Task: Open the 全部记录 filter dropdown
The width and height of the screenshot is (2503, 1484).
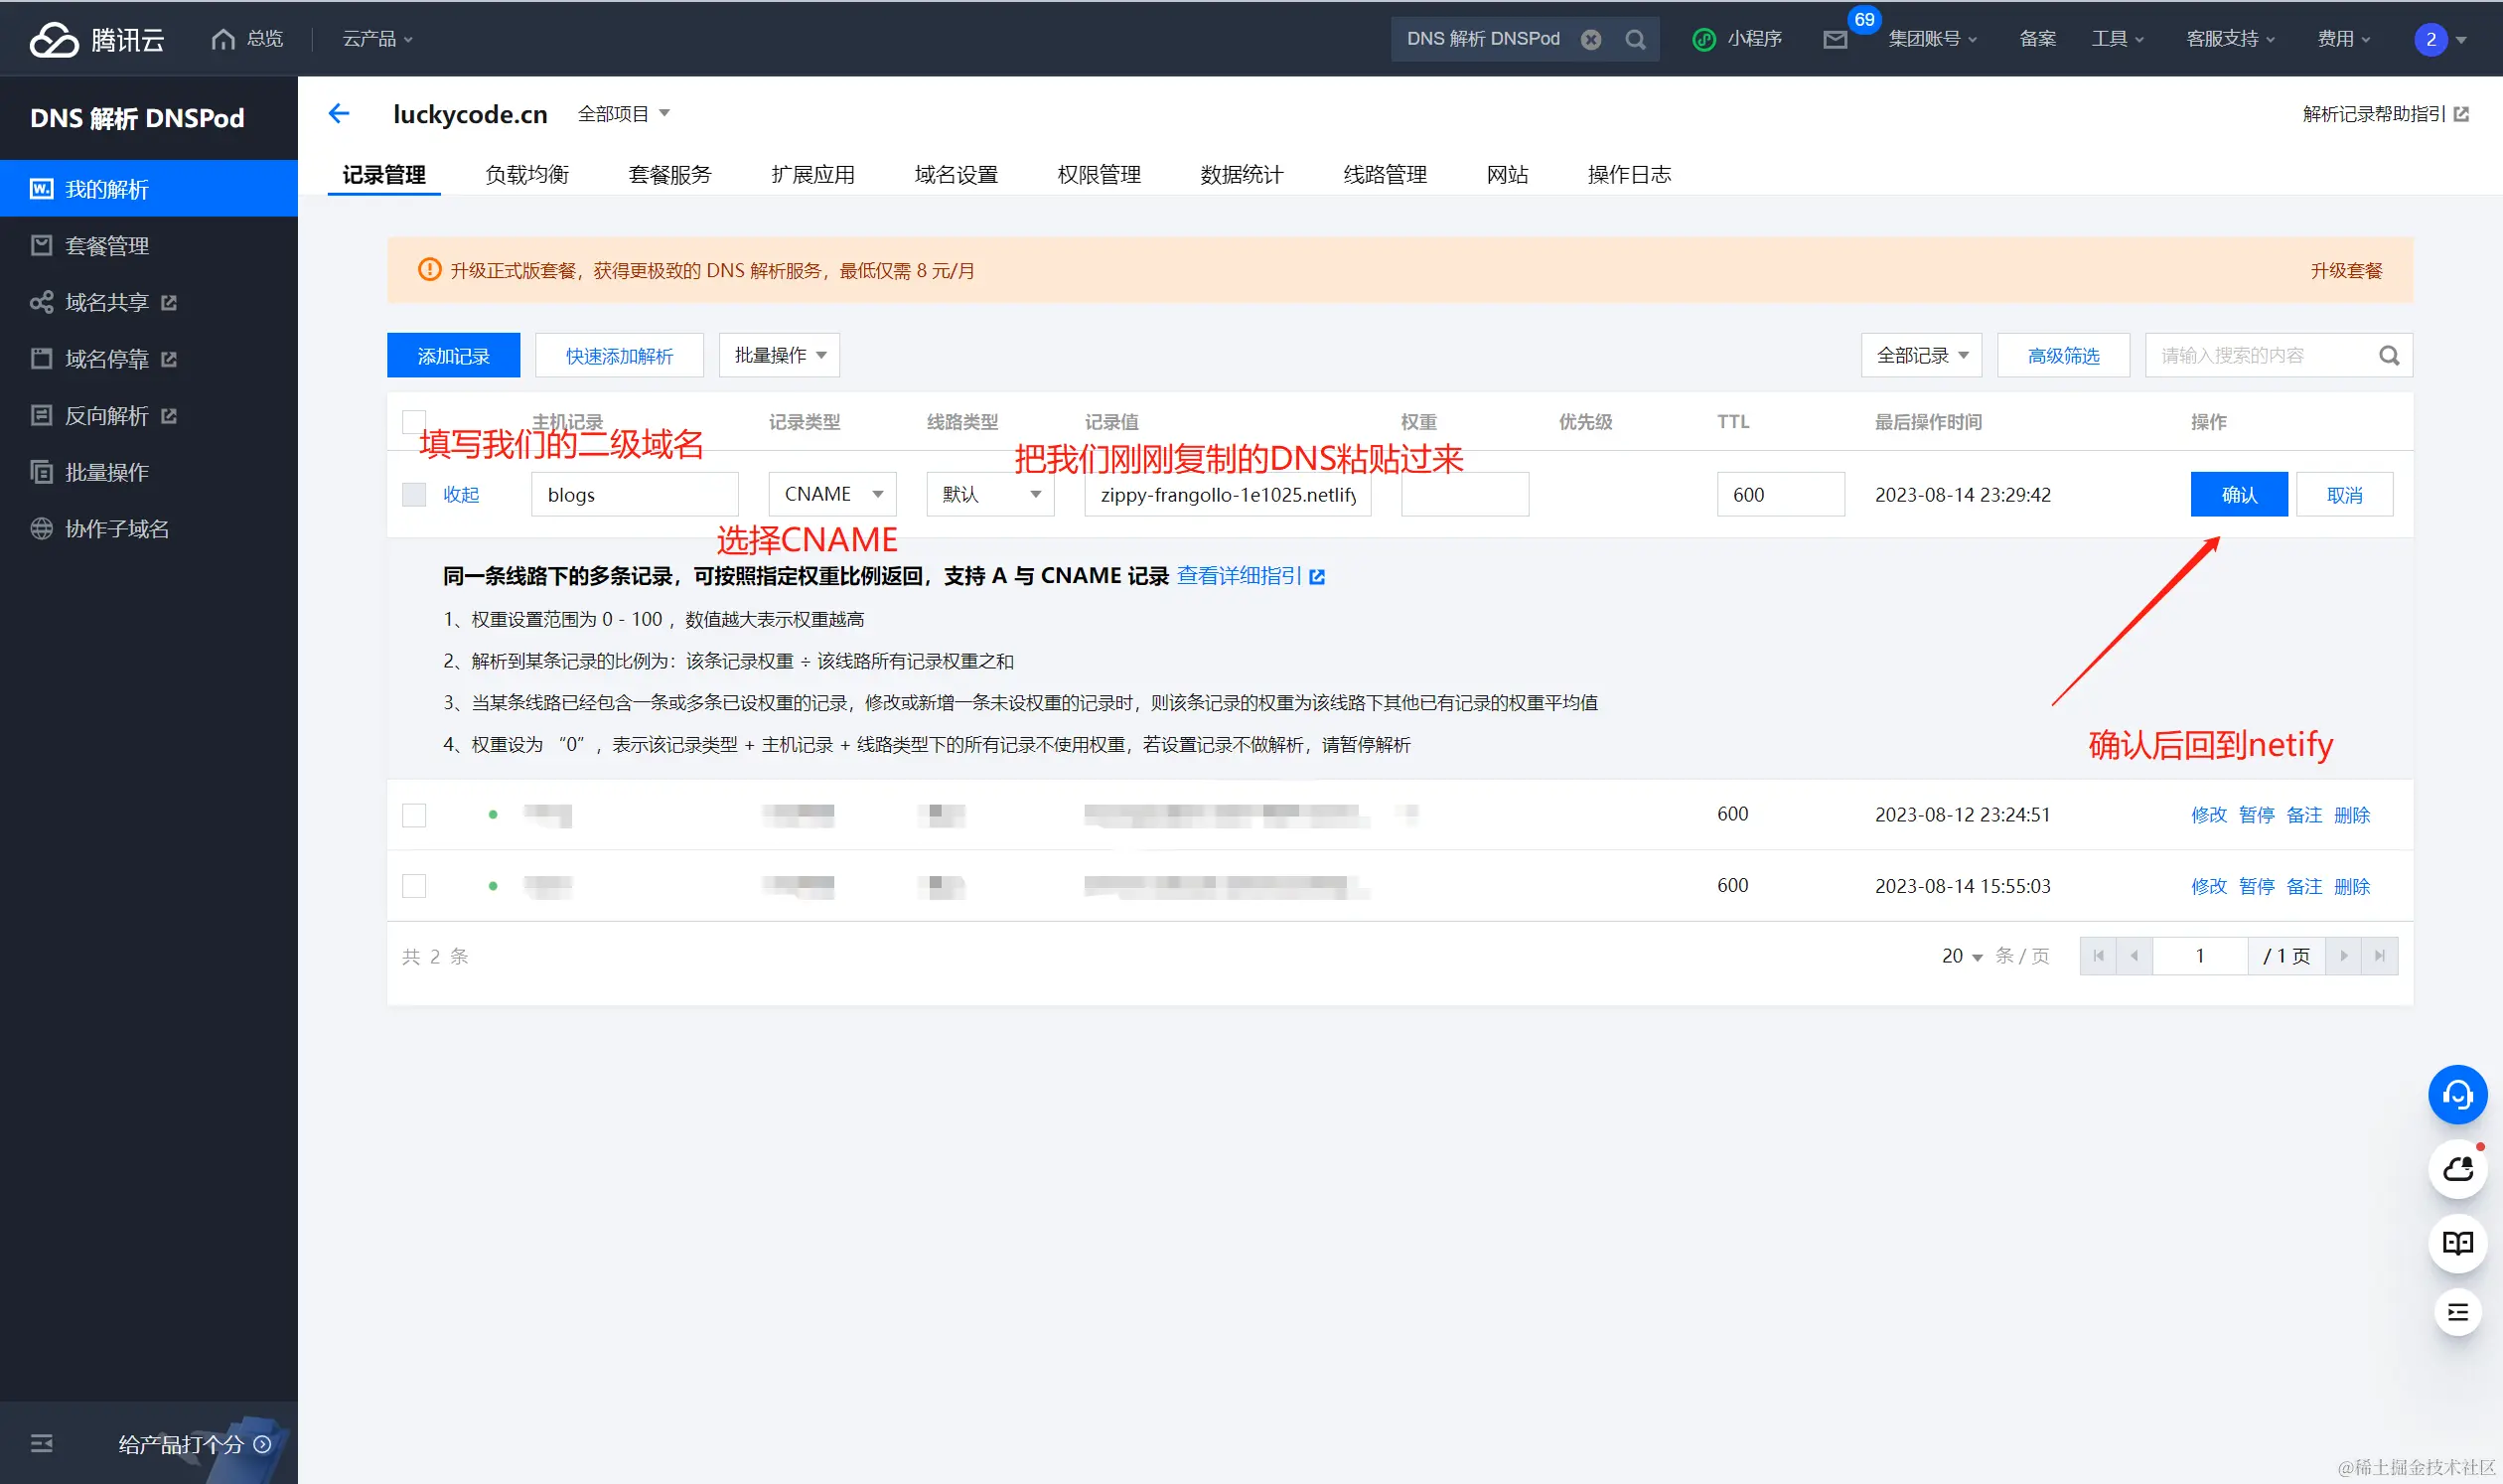Action: pyautogui.click(x=1921, y=355)
